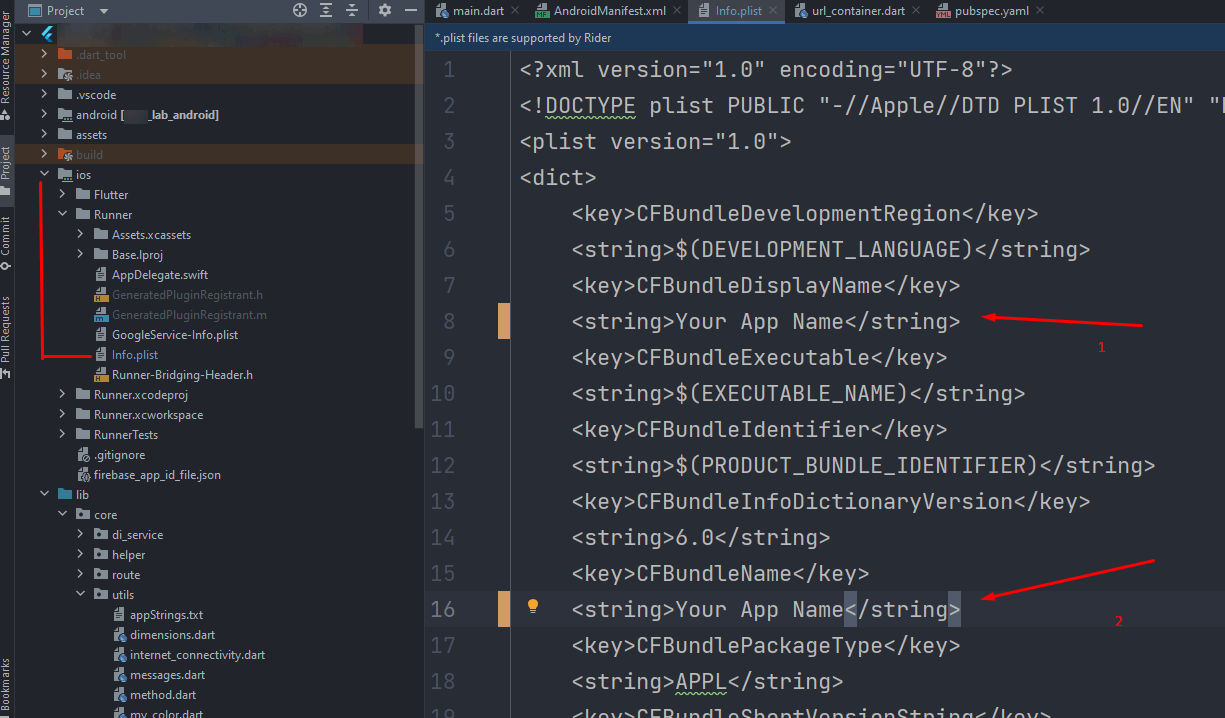Select AppDelegate.swift in the project tree
Image resolution: width=1225 pixels, height=718 pixels.
coord(159,275)
